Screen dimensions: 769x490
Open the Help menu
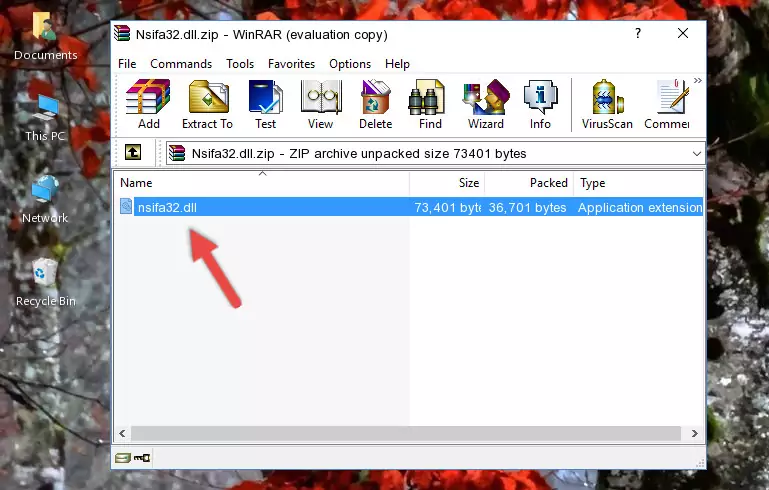397,64
